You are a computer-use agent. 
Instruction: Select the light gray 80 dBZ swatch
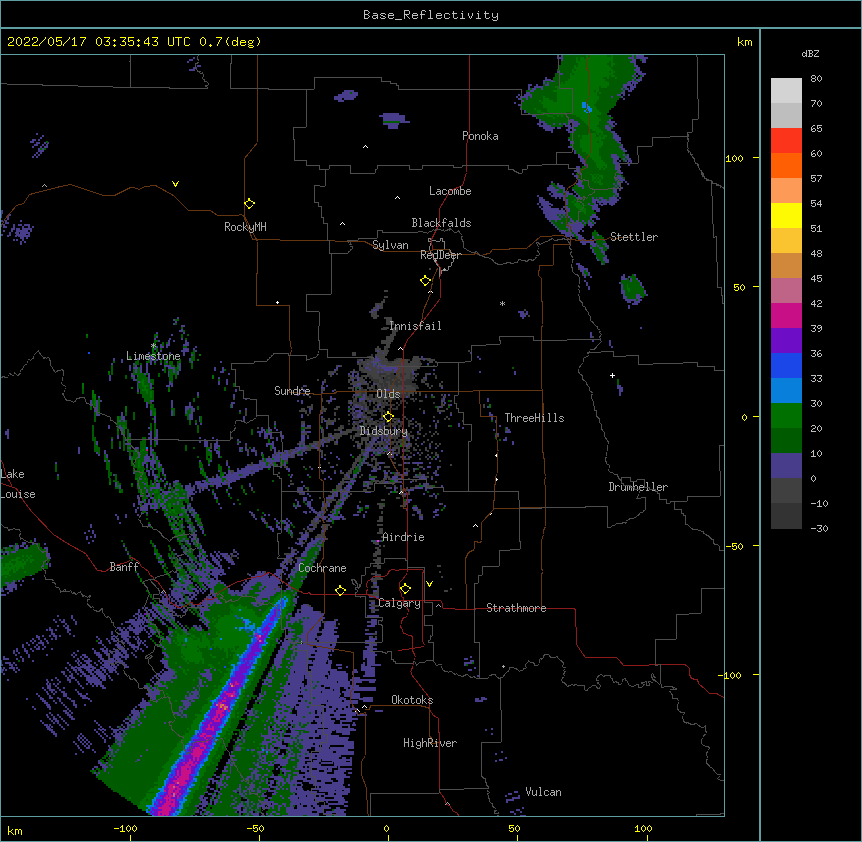786,90
